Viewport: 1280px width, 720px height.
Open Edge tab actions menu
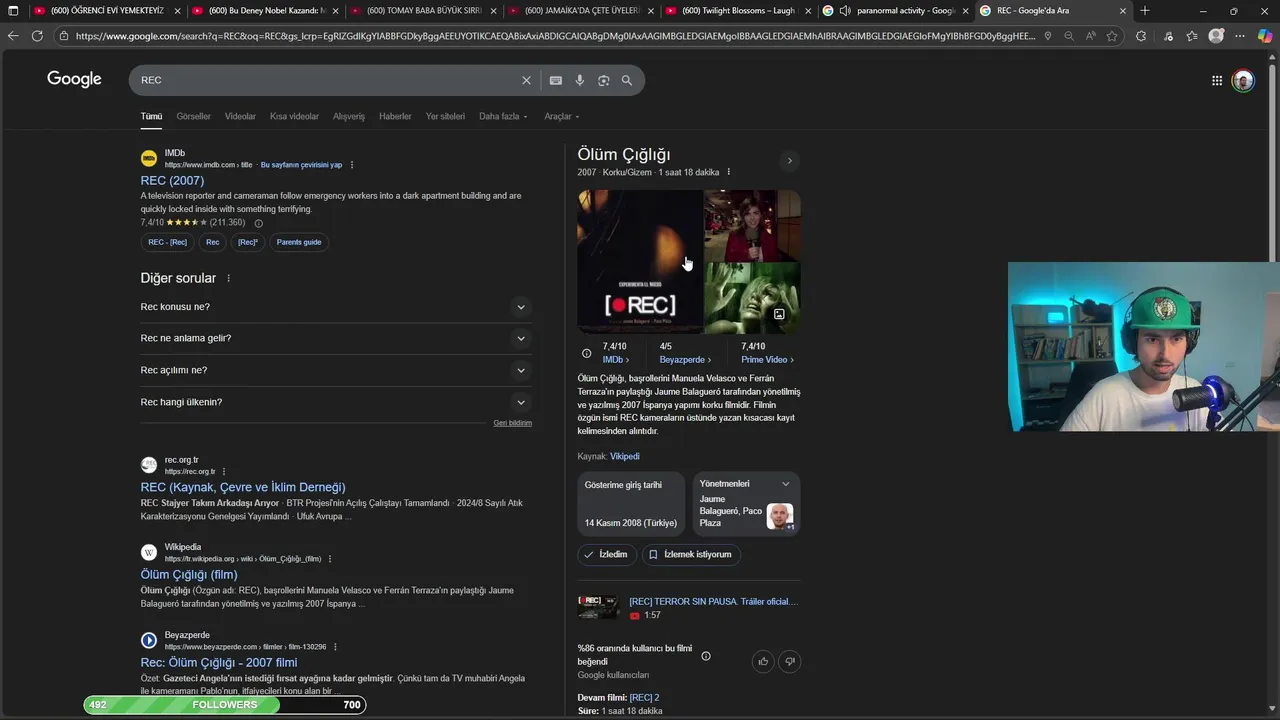pyautogui.click(x=12, y=11)
